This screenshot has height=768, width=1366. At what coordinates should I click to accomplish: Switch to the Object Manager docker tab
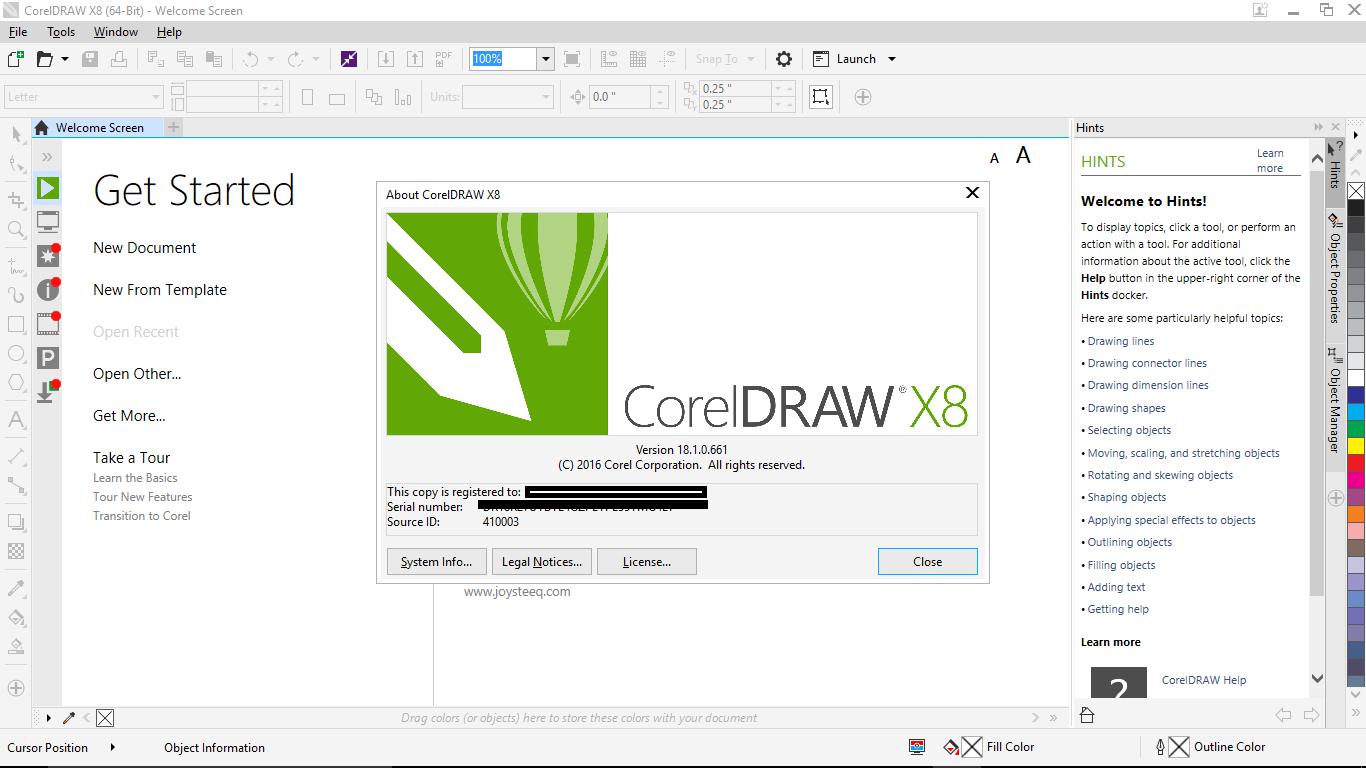pos(1334,398)
